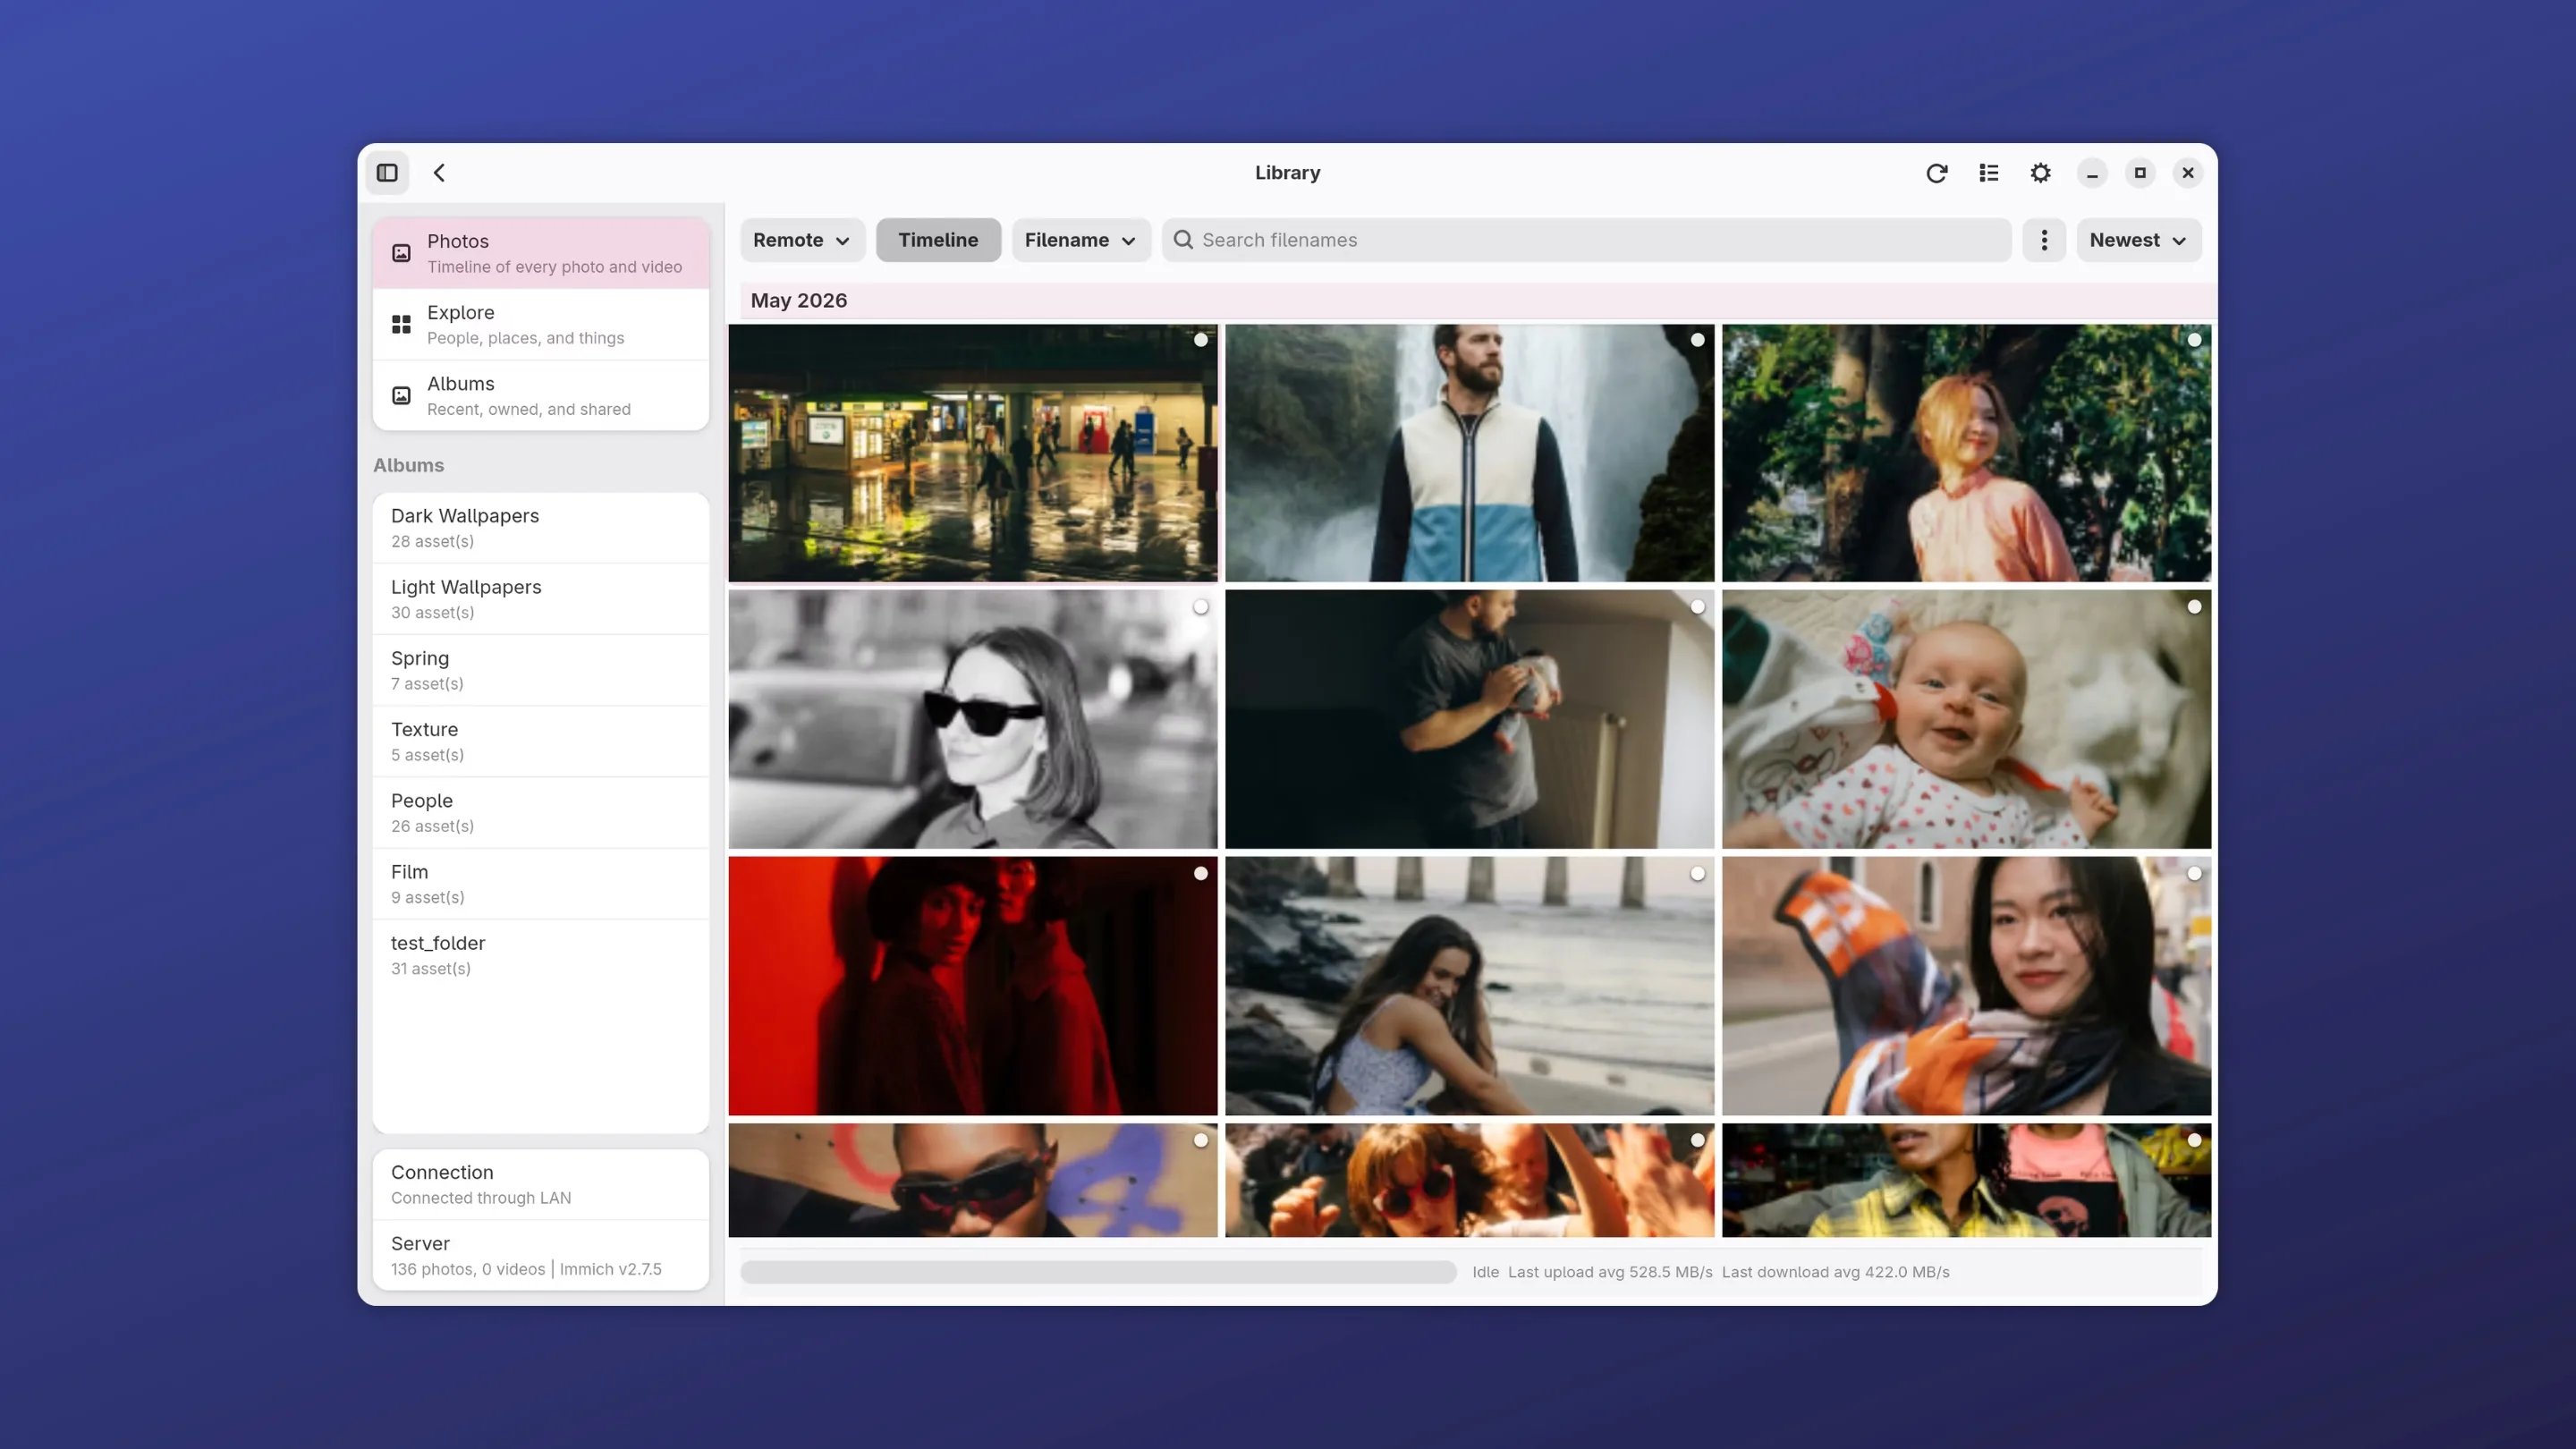The height and width of the screenshot is (1449, 2576).
Task: Click 'Last upload avg 528.5 MB/s' status
Action: 1610,1272
